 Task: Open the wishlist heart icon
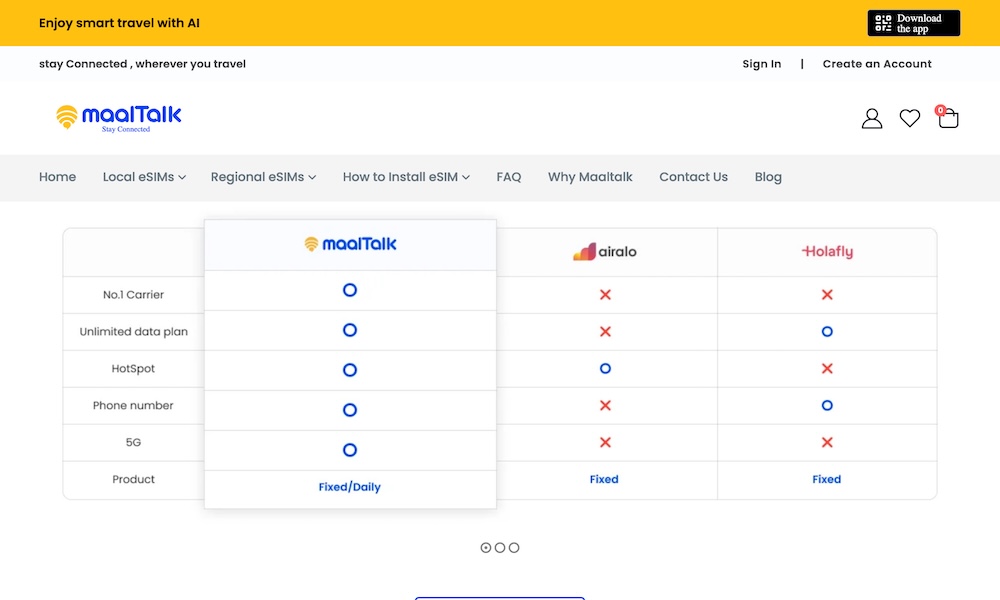[909, 119]
